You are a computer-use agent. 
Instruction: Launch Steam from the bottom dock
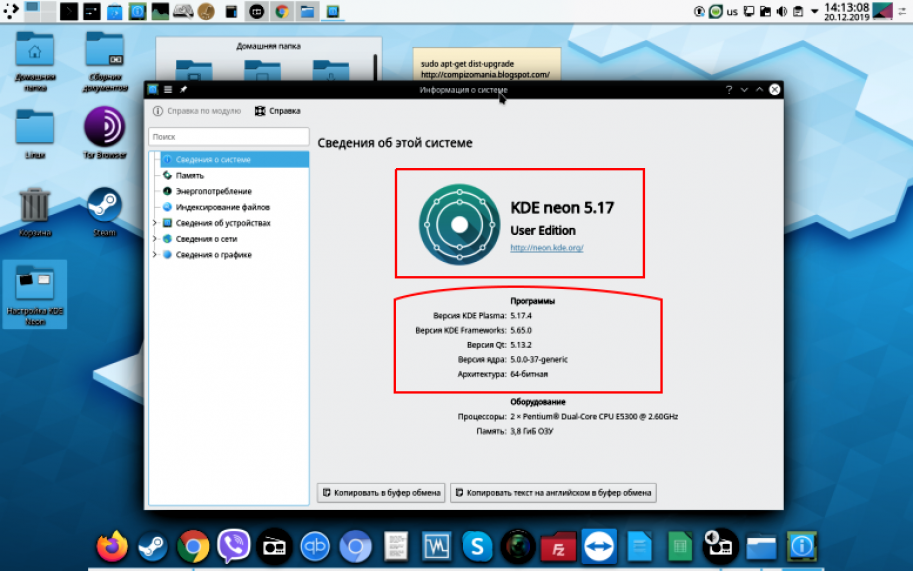point(153,547)
